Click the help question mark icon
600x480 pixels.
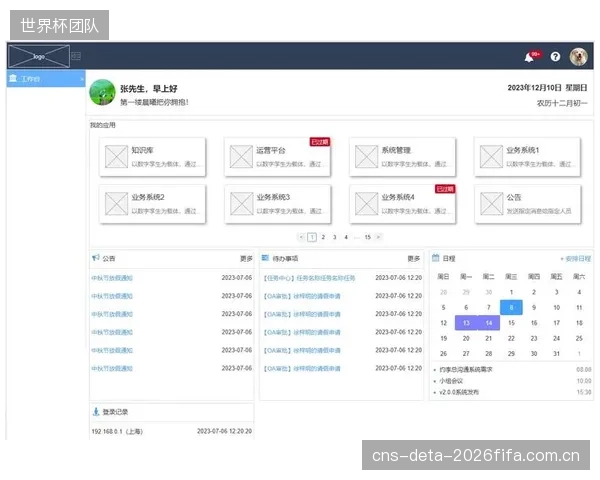pos(555,57)
